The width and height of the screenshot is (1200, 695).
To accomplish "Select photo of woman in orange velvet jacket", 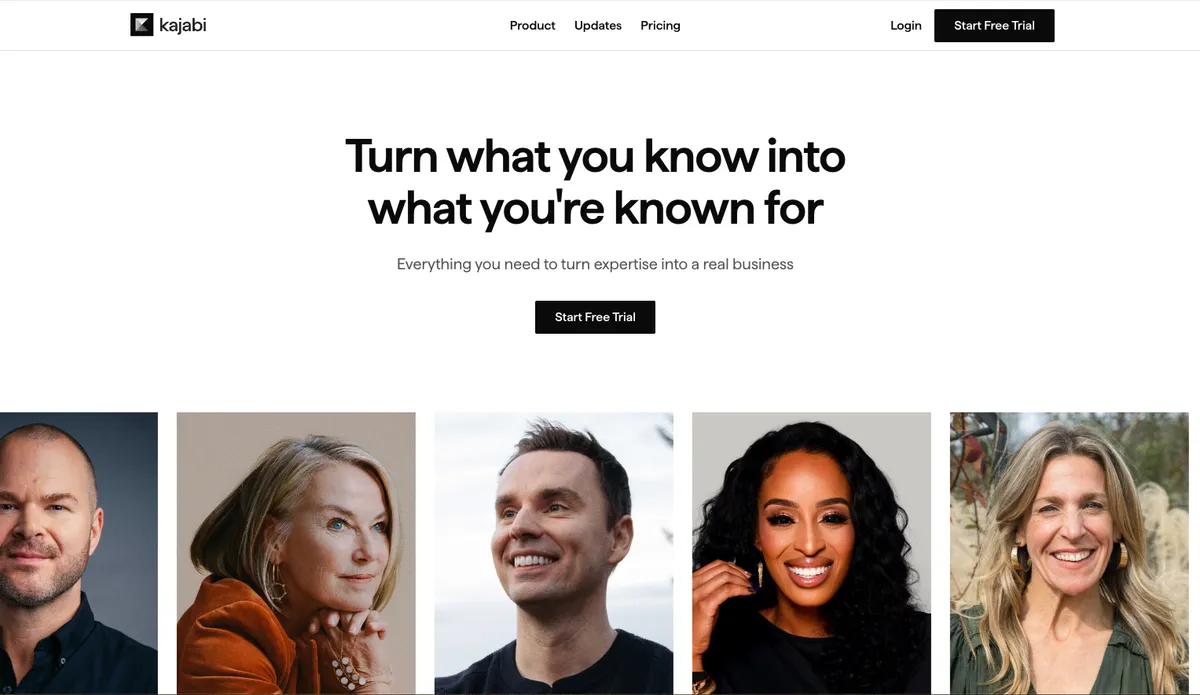I will (x=296, y=553).
